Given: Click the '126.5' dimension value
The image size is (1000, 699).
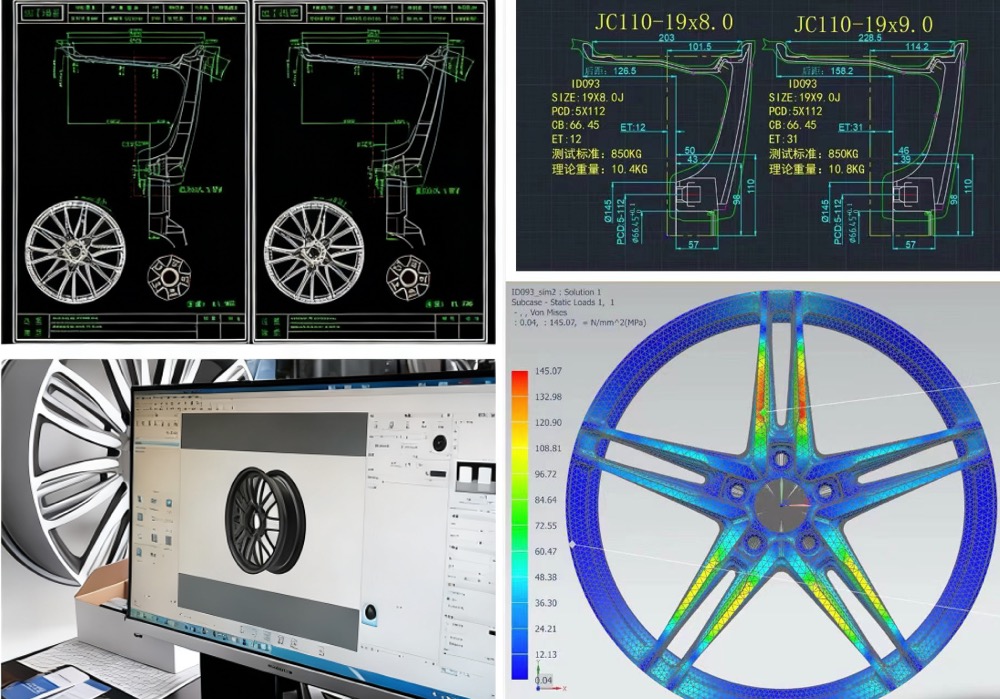Looking at the screenshot, I should 624,71.
